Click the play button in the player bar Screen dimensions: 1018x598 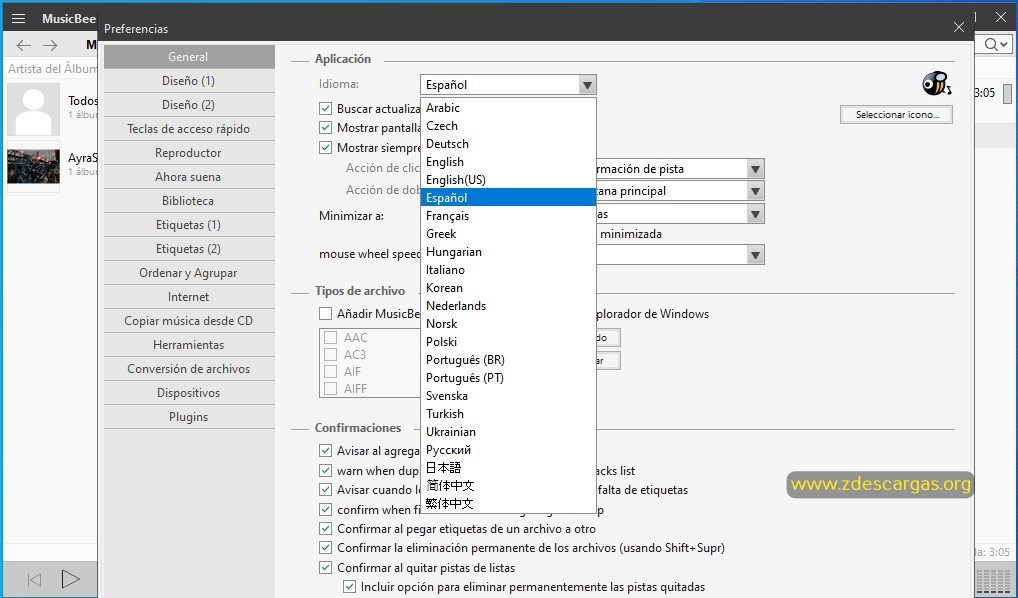(70, 579)
